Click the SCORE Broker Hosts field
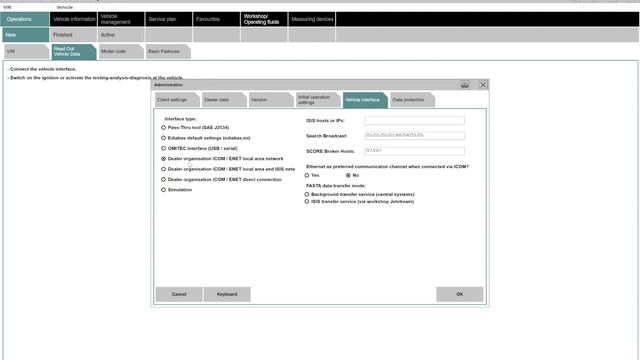Viewport: 640px width, 360px height. point(414,151)
